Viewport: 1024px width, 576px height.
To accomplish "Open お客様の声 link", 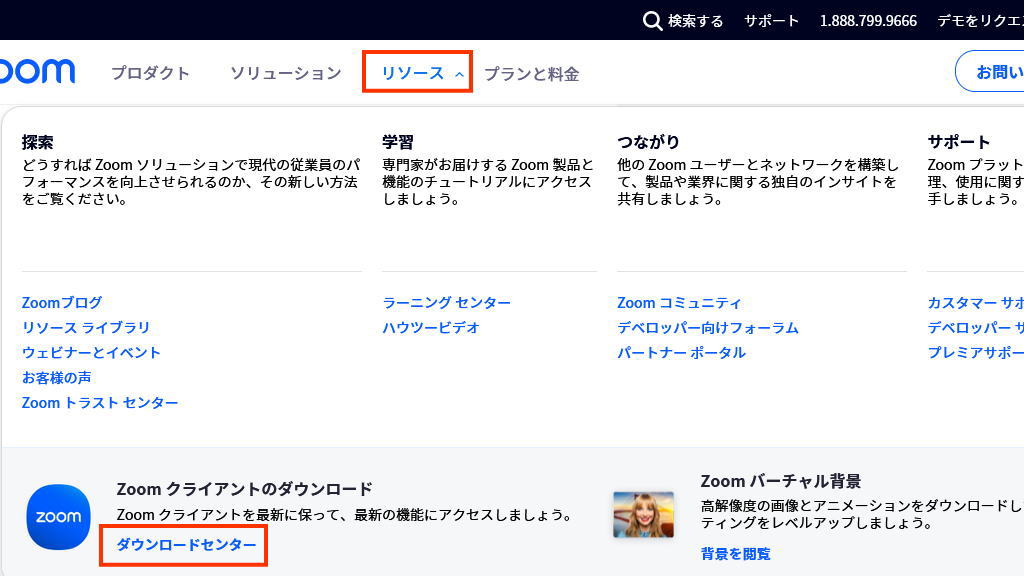I will [x=57, y=377].
